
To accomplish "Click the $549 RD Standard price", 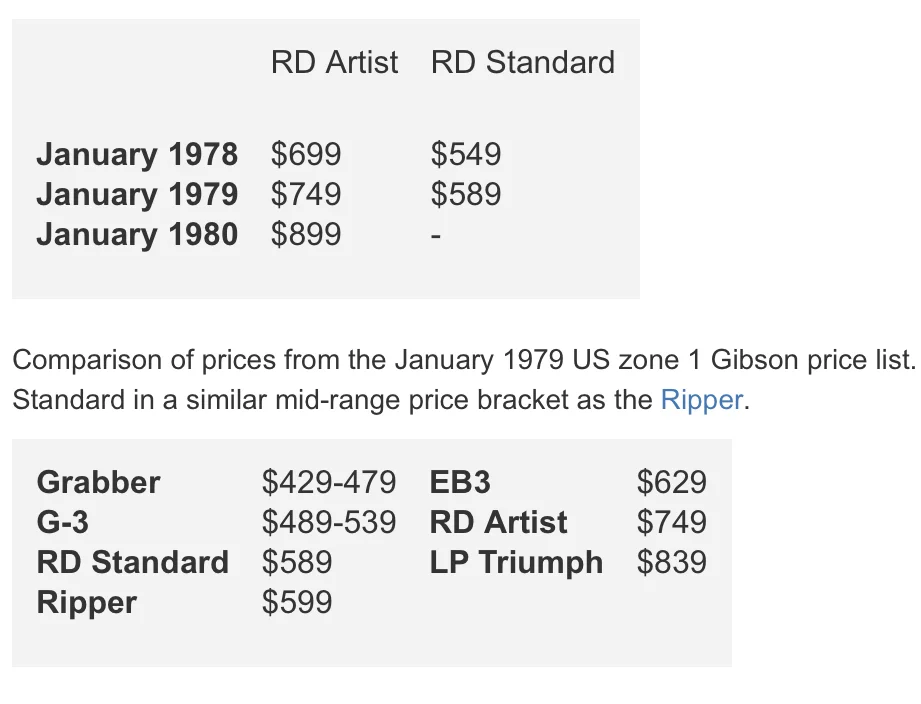I will tap(466, 155).
